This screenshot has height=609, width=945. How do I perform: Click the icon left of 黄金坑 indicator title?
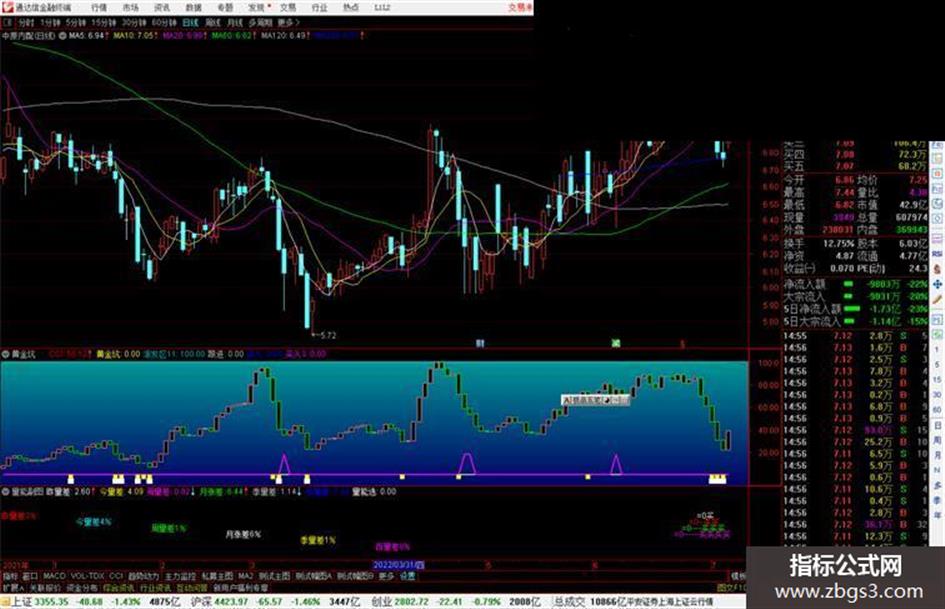5,354
